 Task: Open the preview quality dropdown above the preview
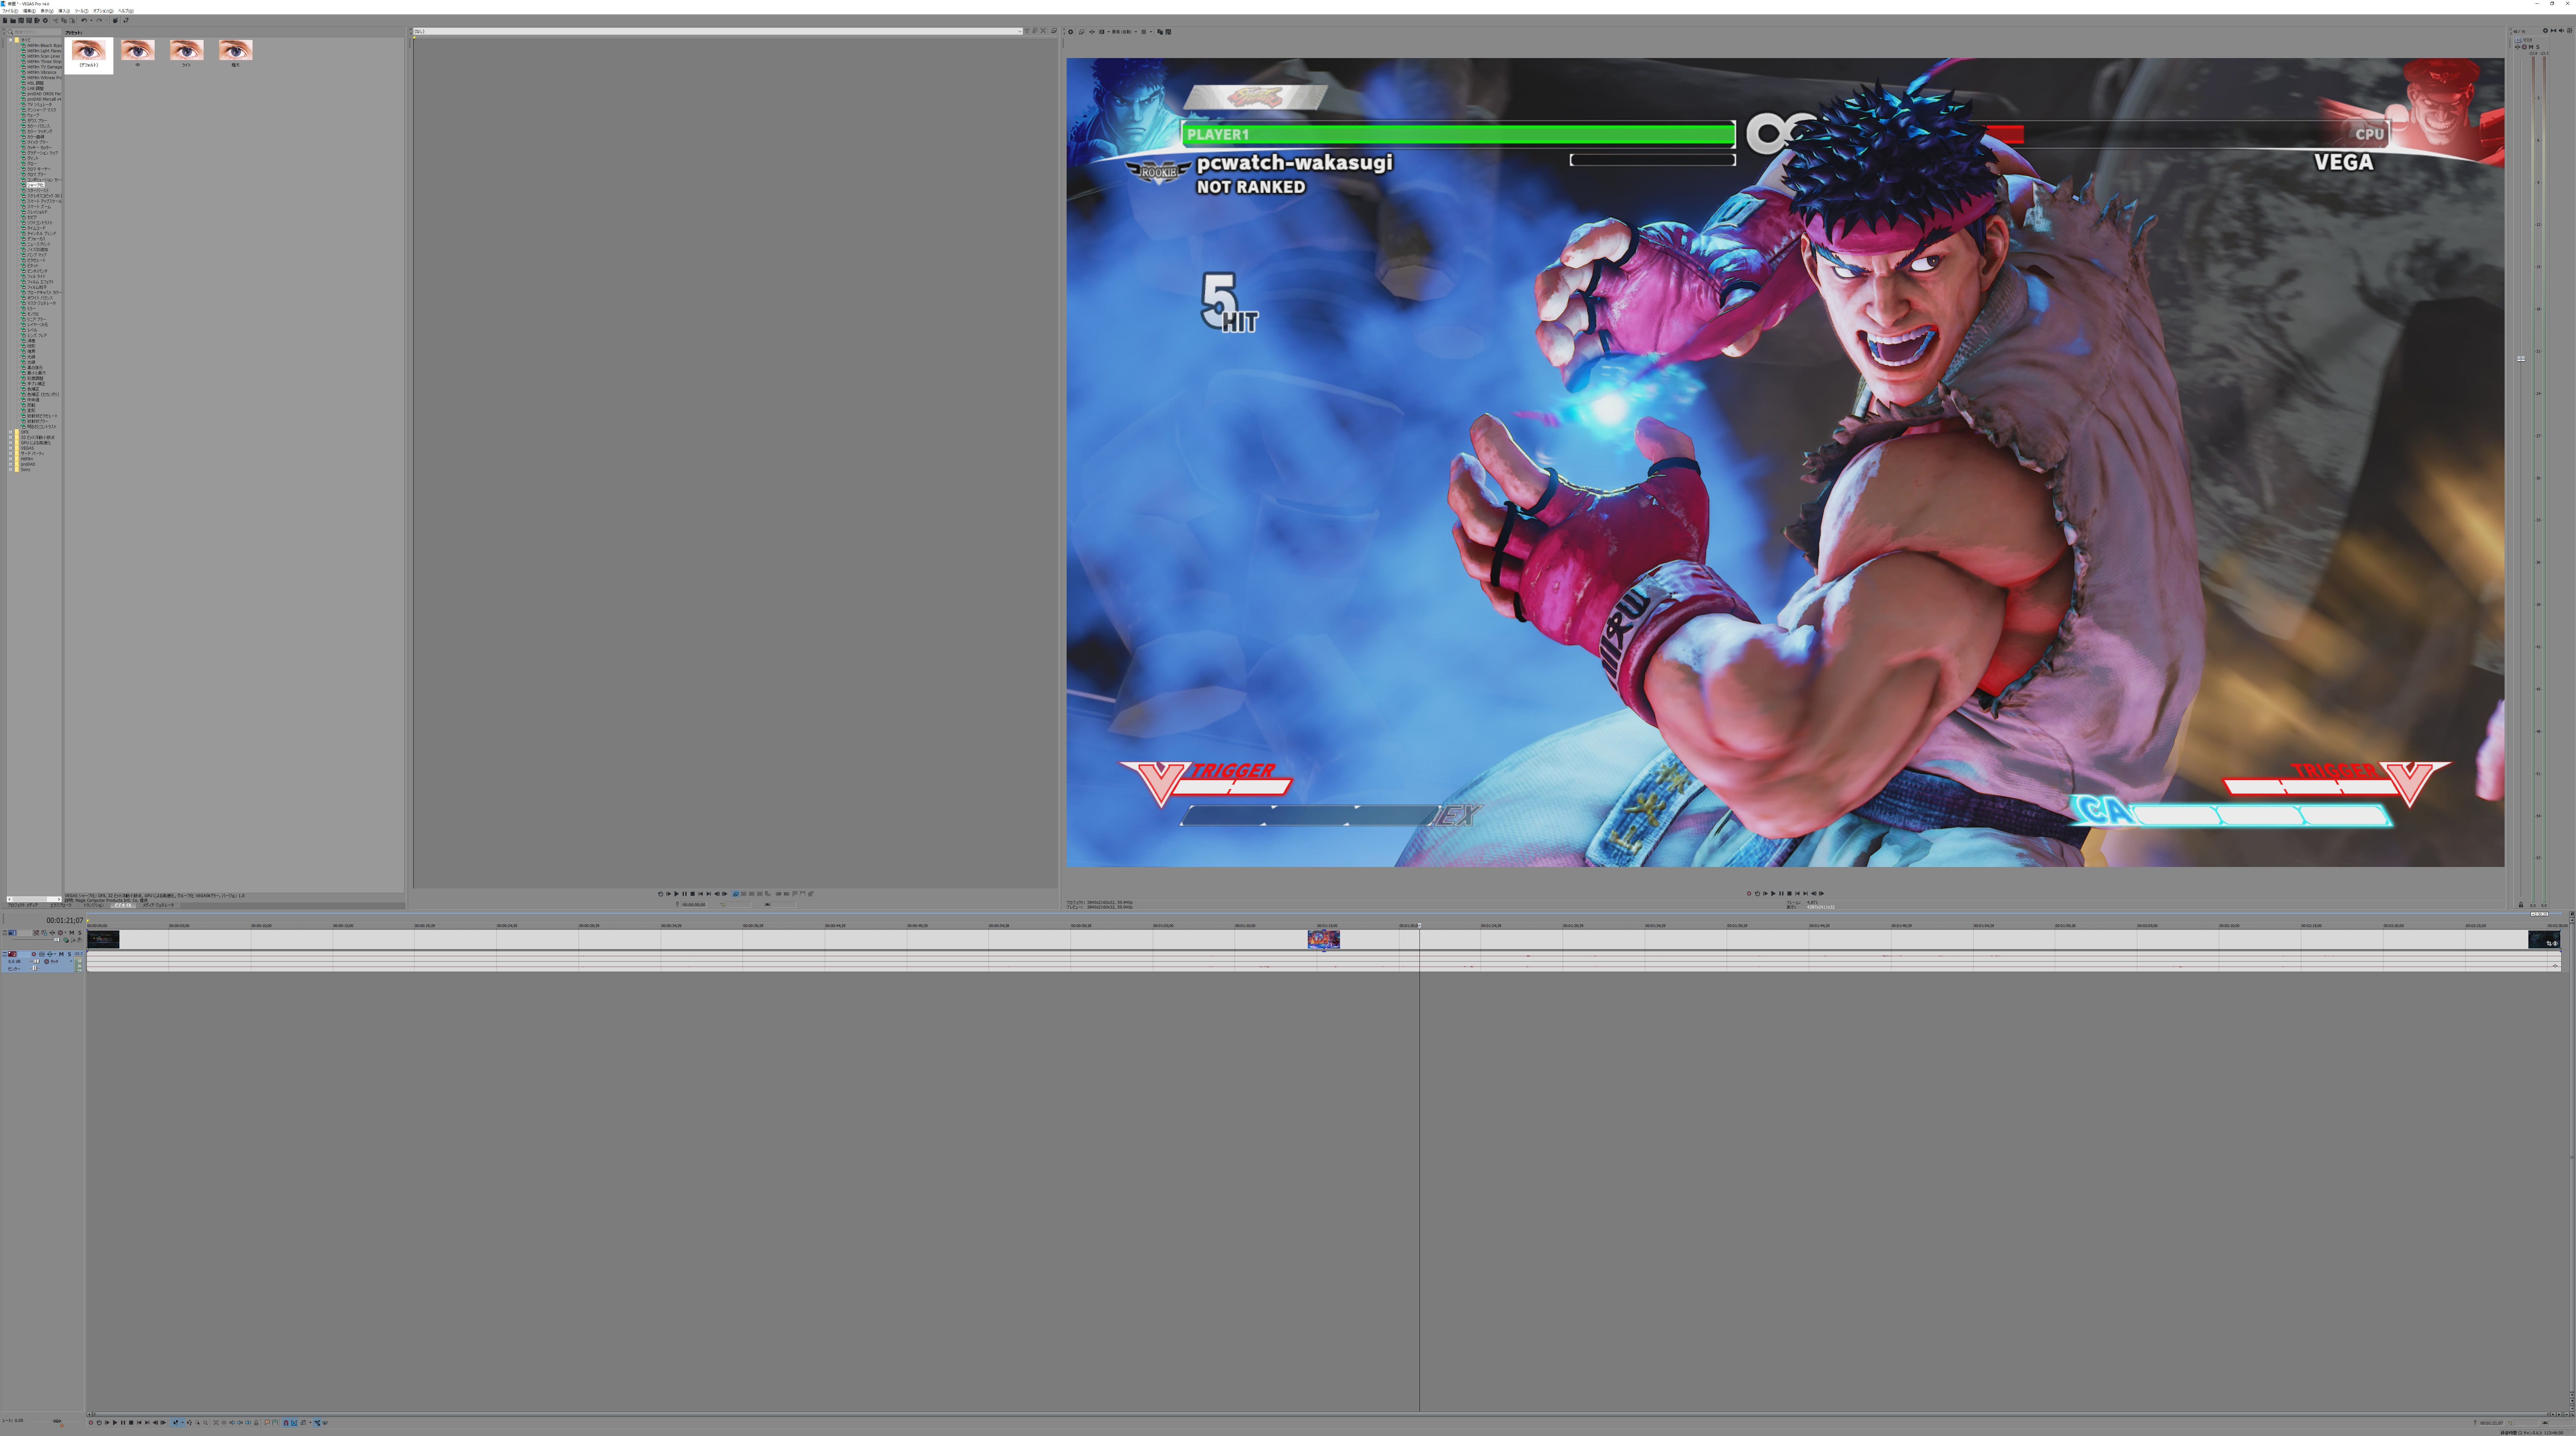click(x=1136, y=32)
